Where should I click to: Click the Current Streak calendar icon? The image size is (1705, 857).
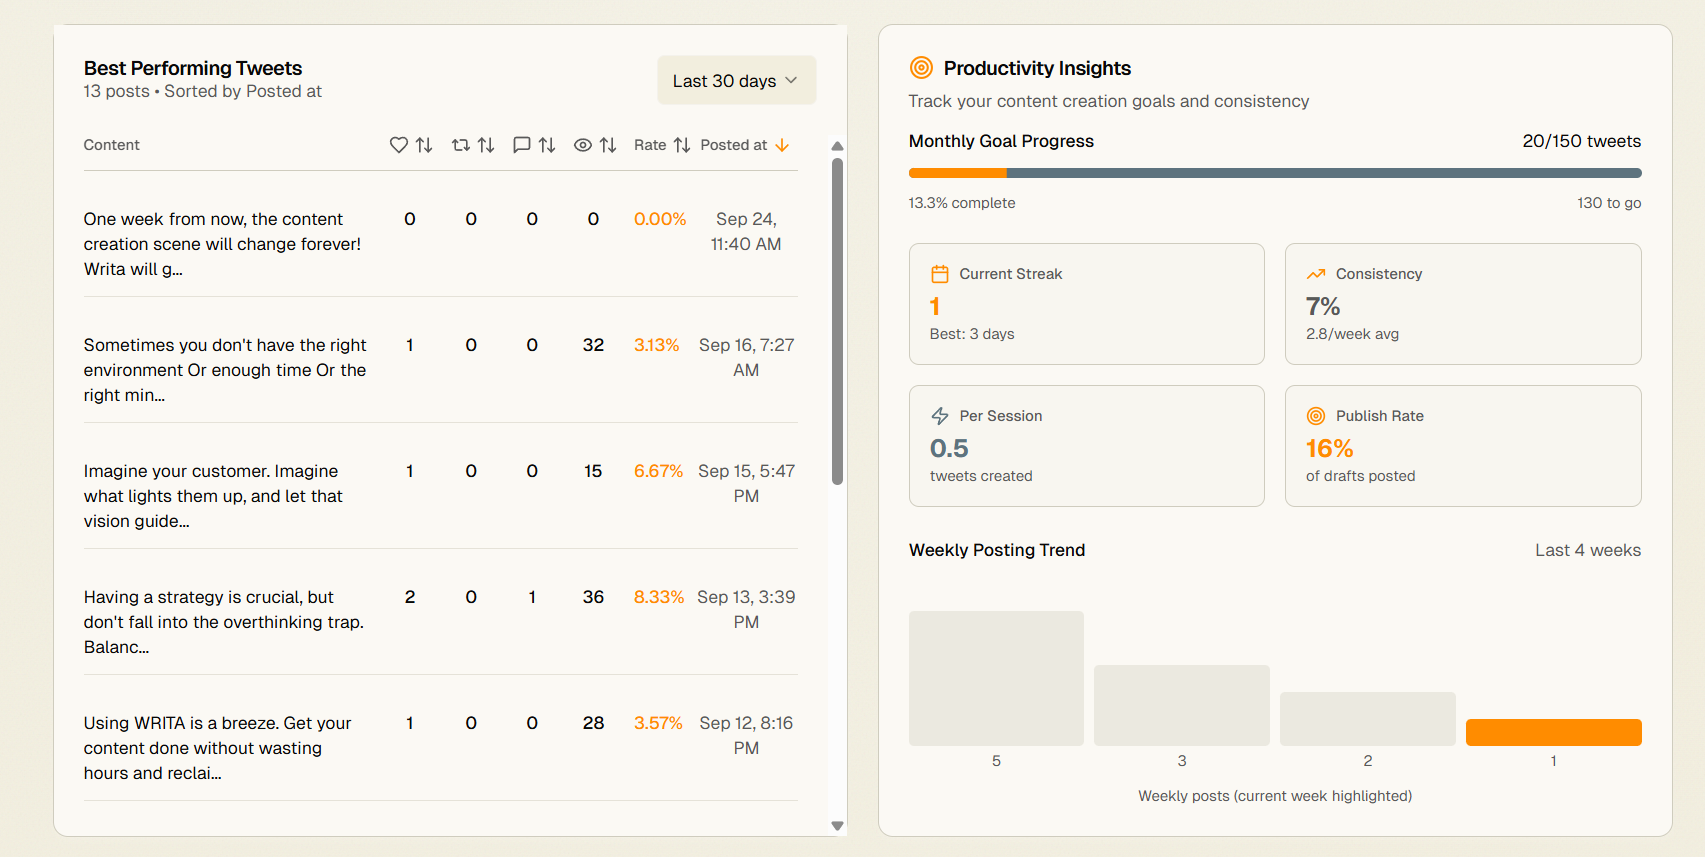pos(940,274)
